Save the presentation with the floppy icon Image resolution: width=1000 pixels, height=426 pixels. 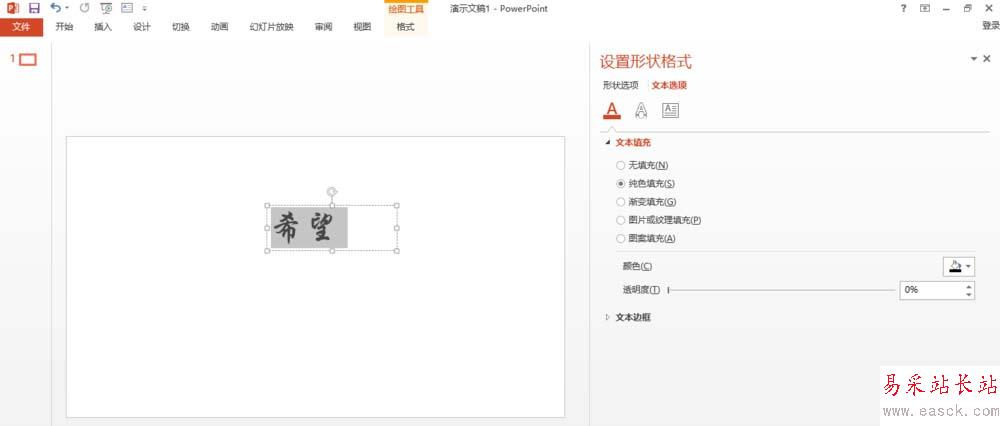[34, 8]
